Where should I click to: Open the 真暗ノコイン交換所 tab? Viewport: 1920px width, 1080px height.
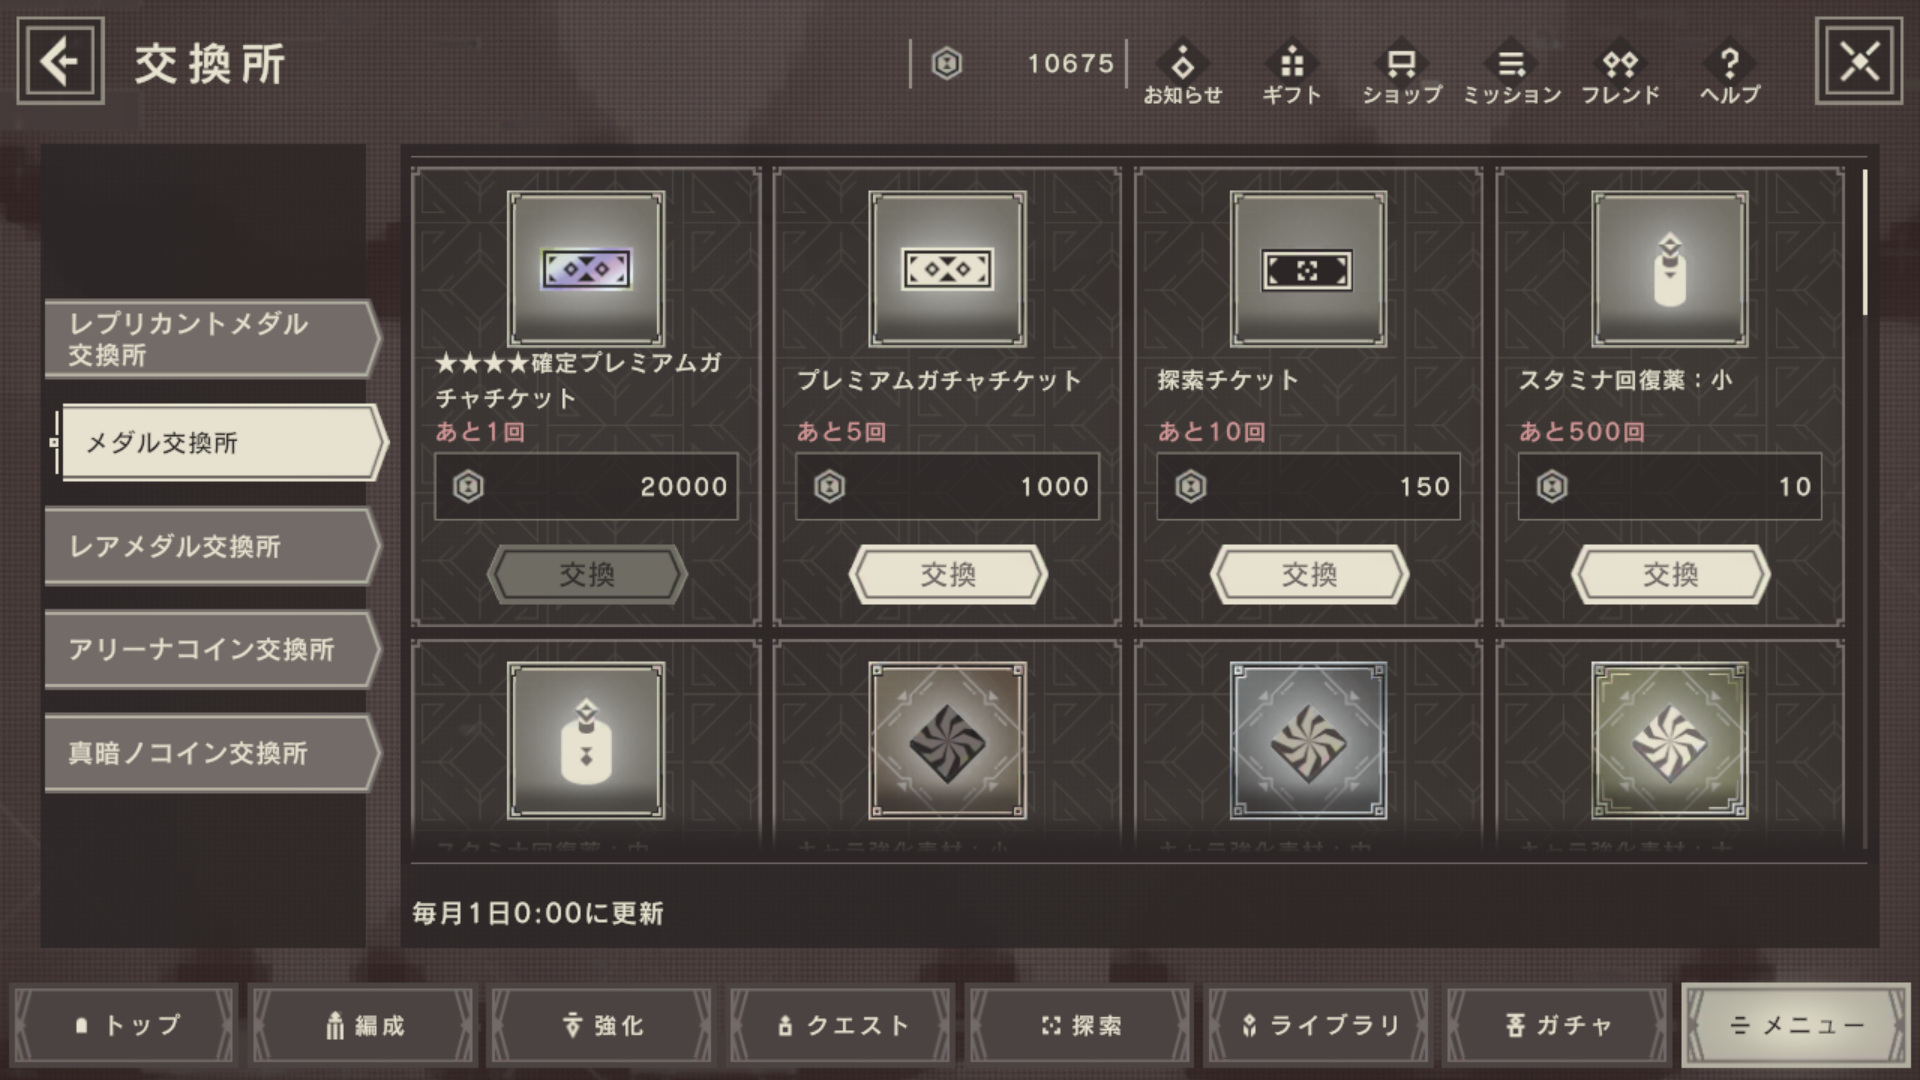coord(212,753)
